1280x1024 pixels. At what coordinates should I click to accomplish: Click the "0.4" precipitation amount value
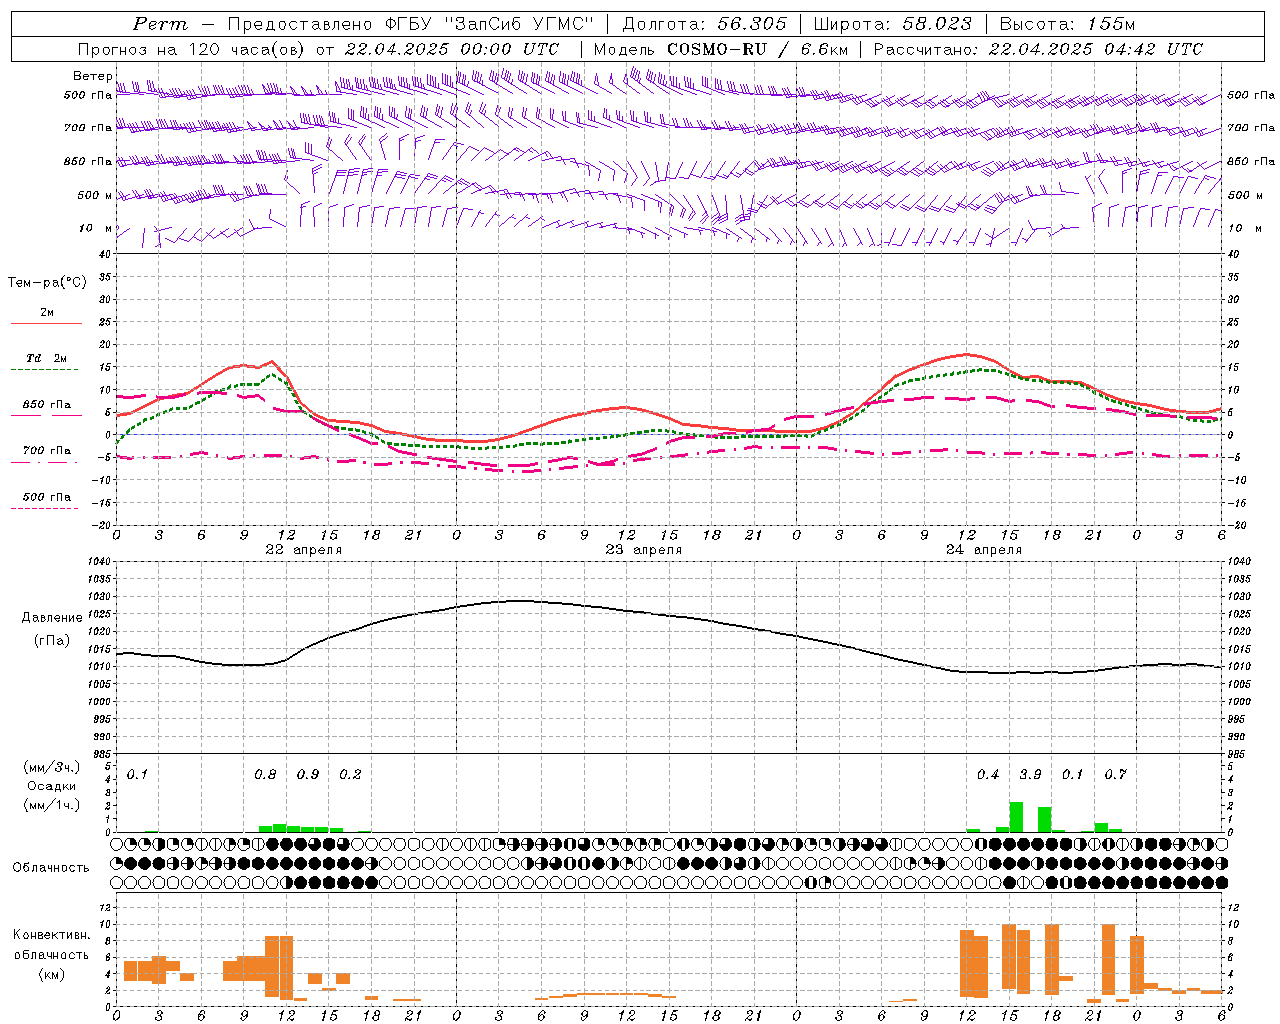(988, 774)
